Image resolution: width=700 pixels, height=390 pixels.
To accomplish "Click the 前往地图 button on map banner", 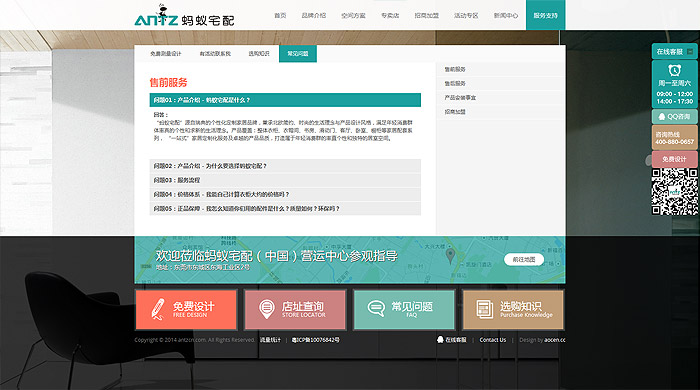I will [x=524, y=259].
